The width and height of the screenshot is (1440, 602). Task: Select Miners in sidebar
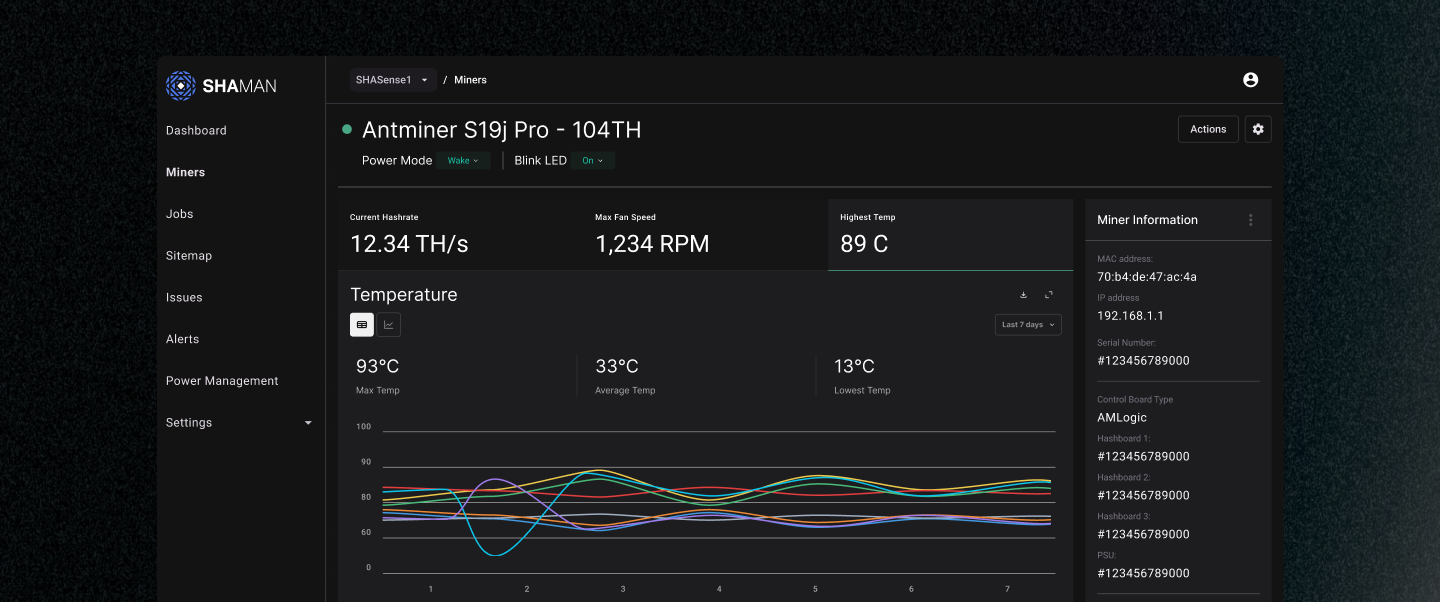(185, 172)
